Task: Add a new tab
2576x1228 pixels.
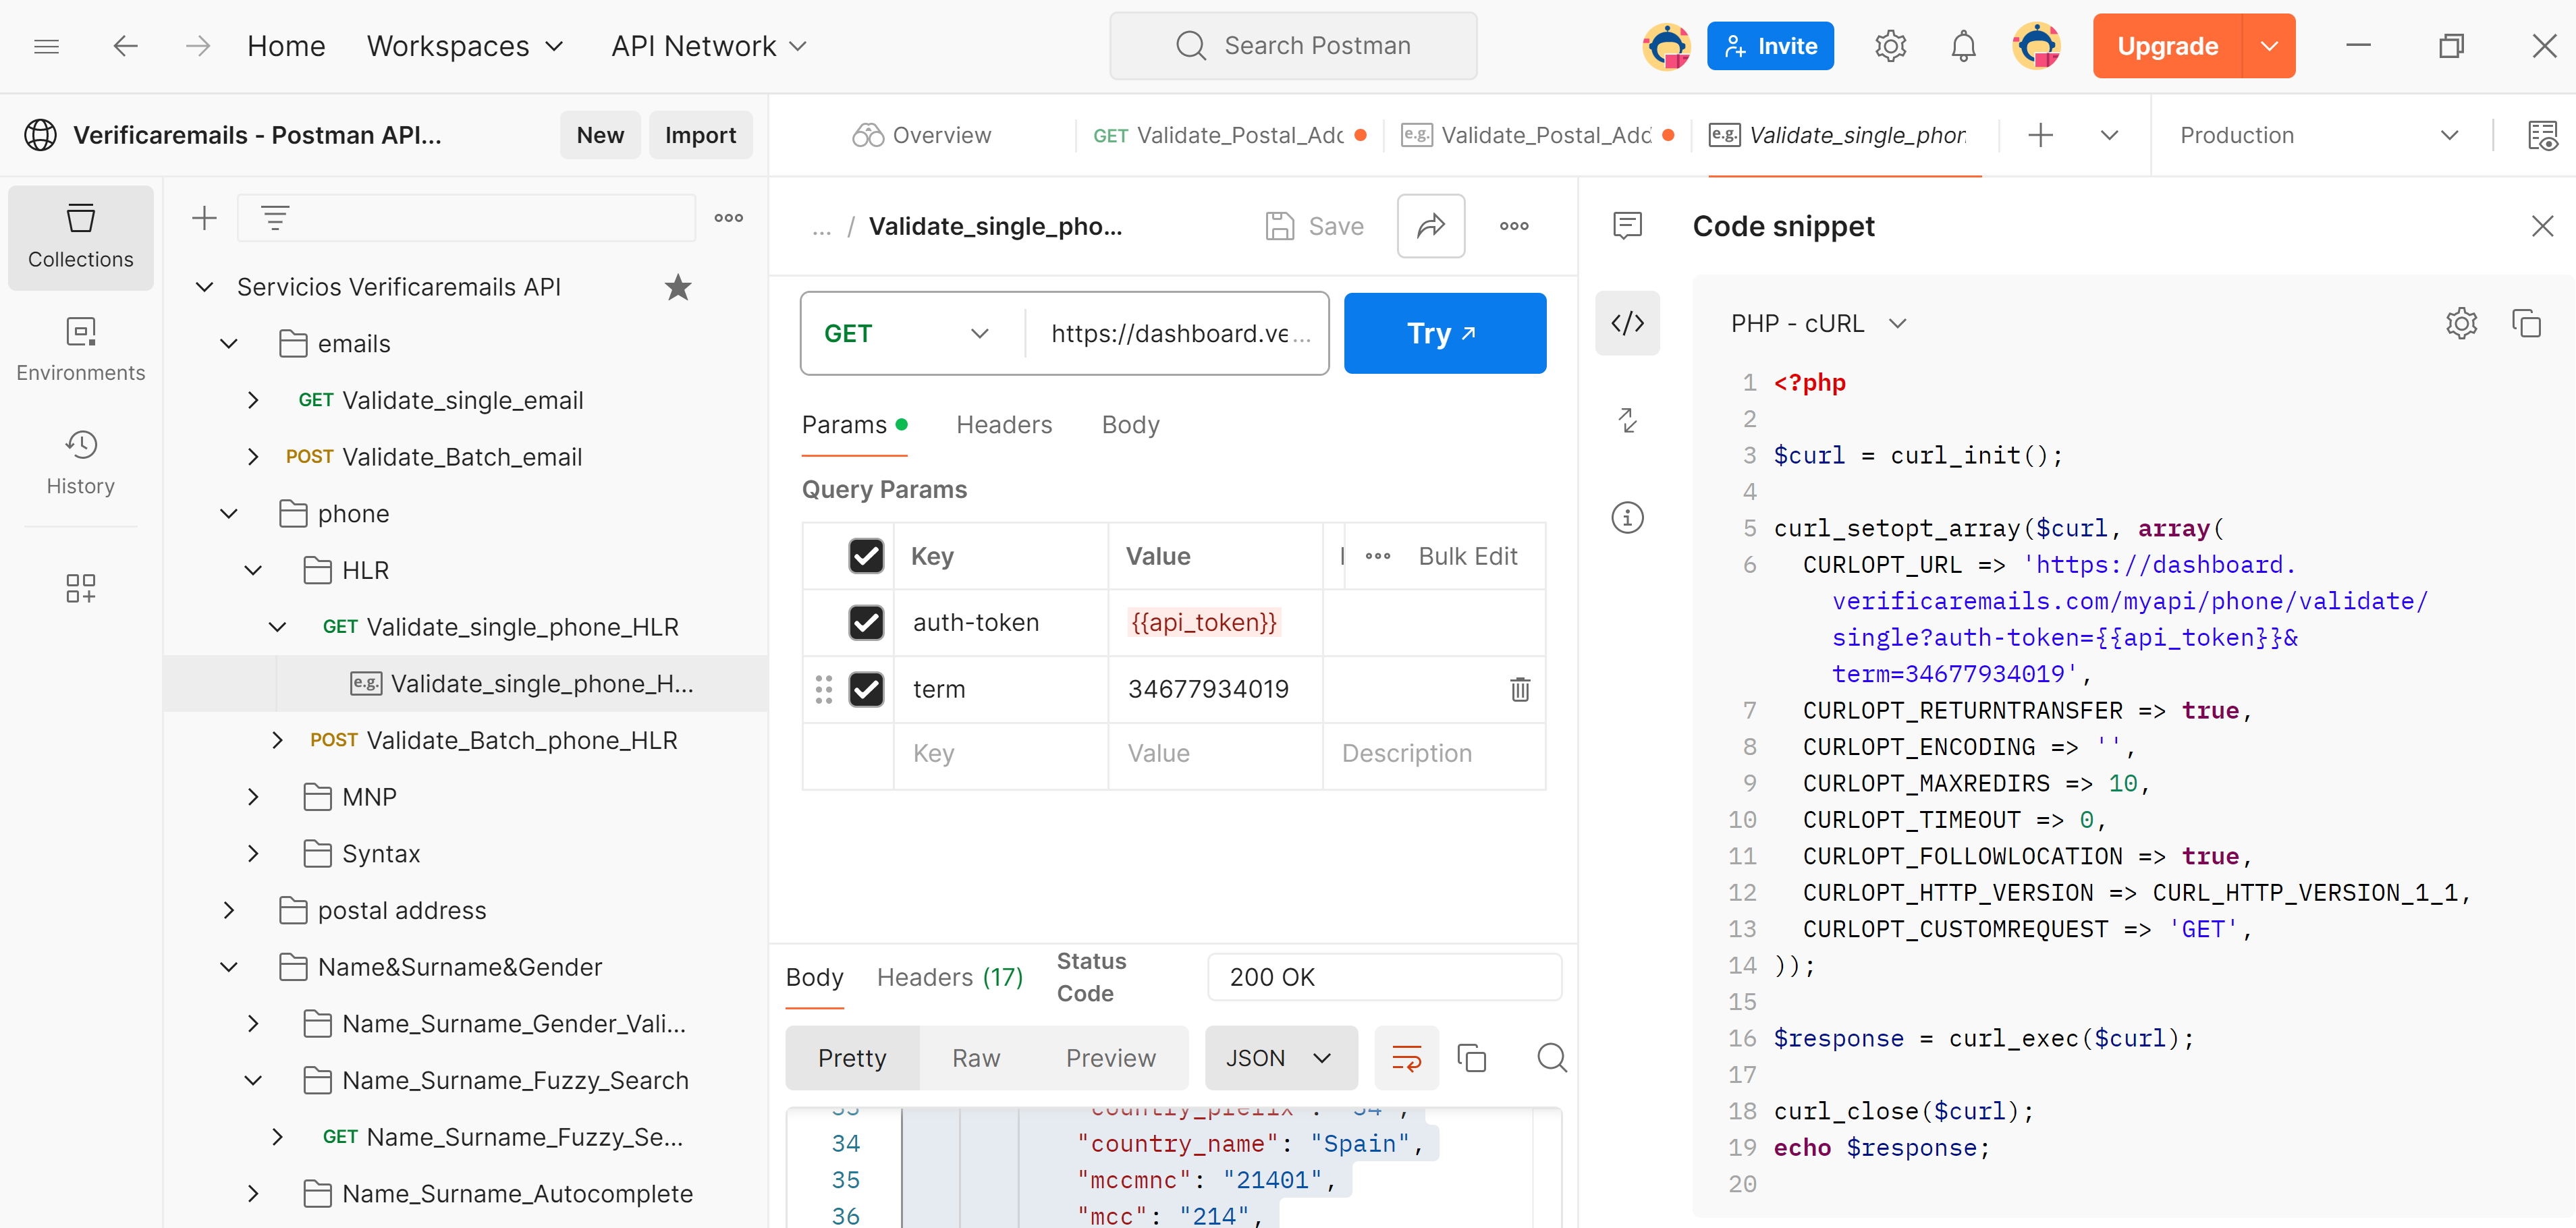Action: point(2040,135)
